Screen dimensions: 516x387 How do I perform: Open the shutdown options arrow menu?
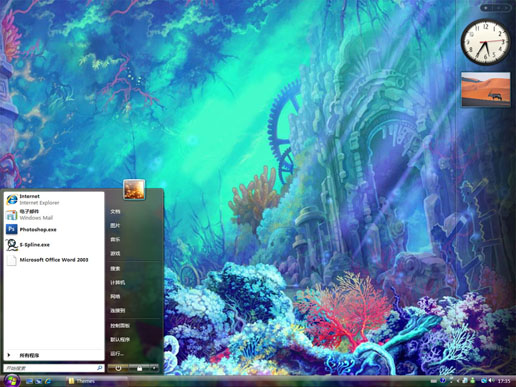pos(154,368)
